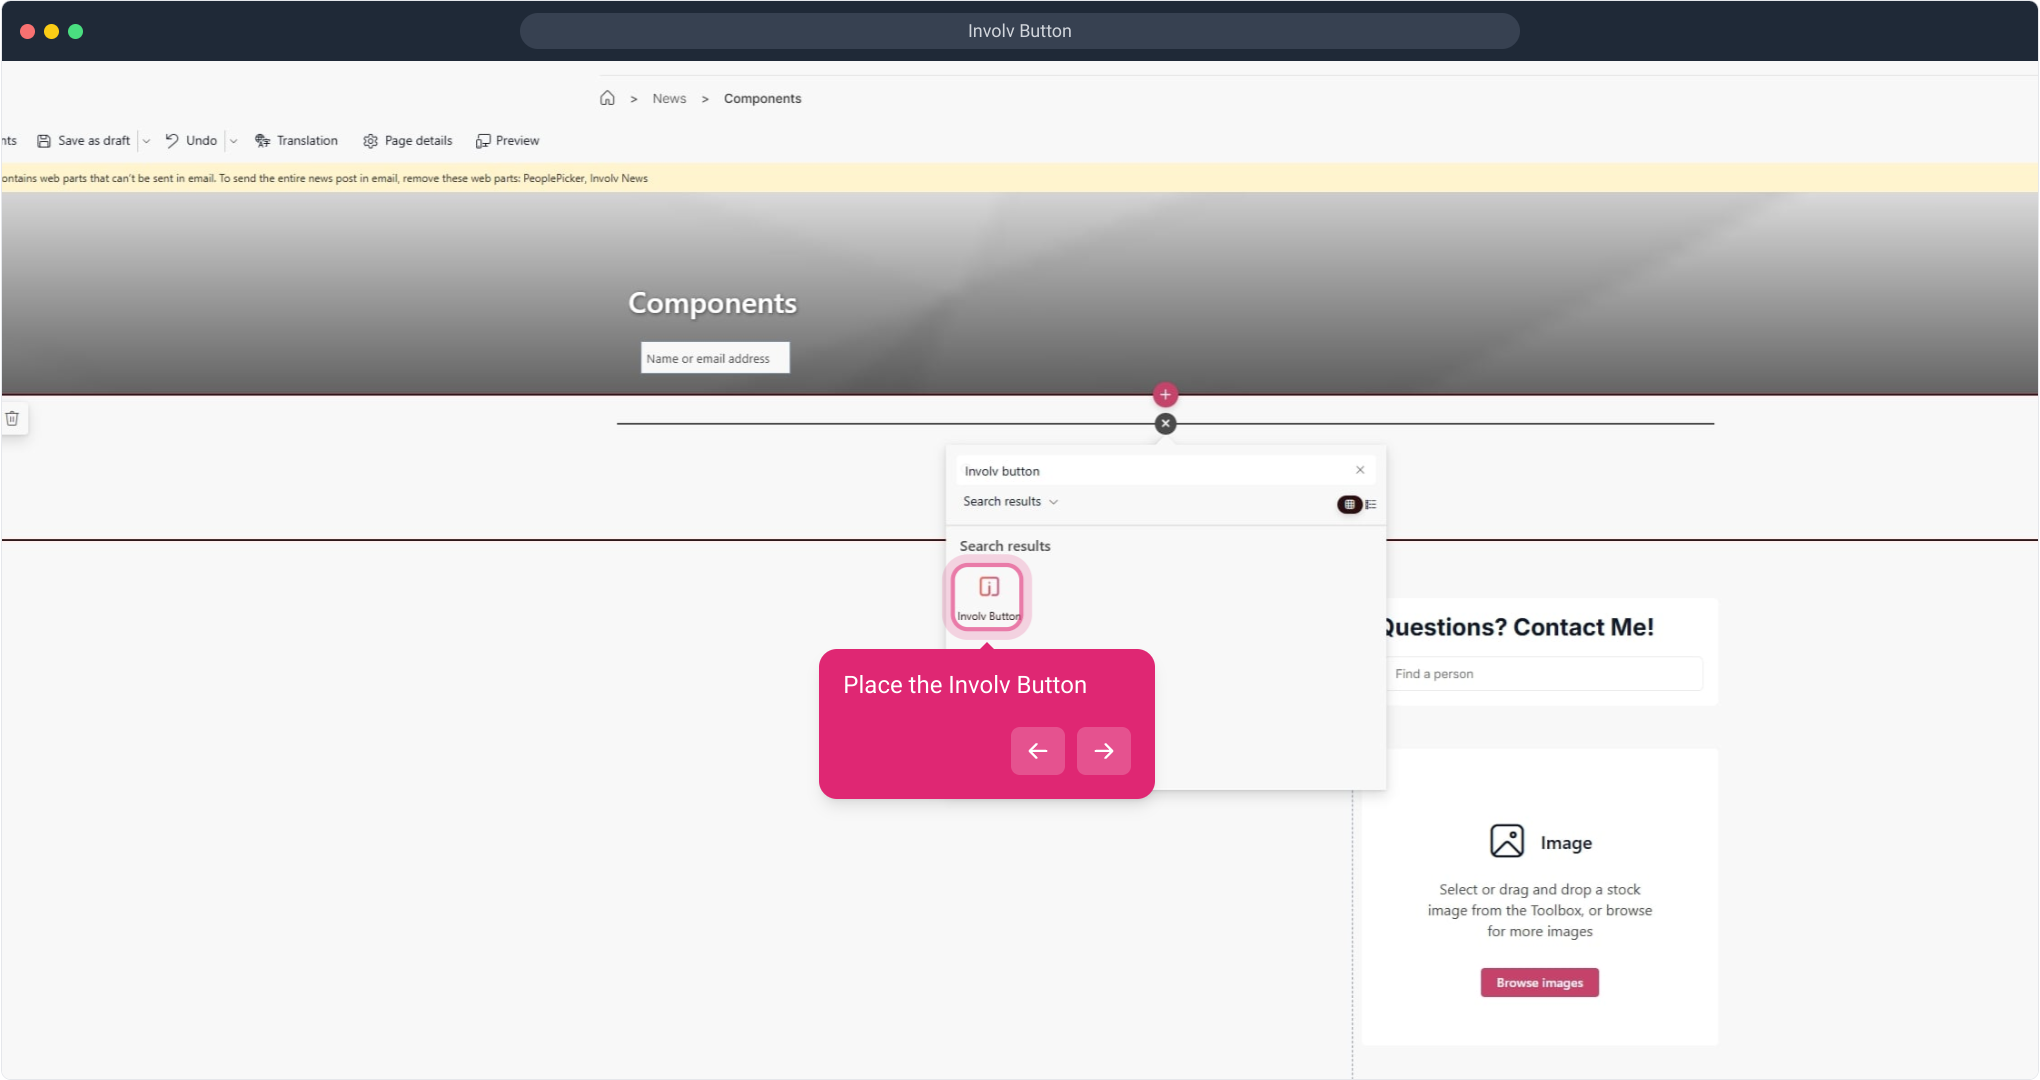Select the Involv Button web part

point(988,597)
